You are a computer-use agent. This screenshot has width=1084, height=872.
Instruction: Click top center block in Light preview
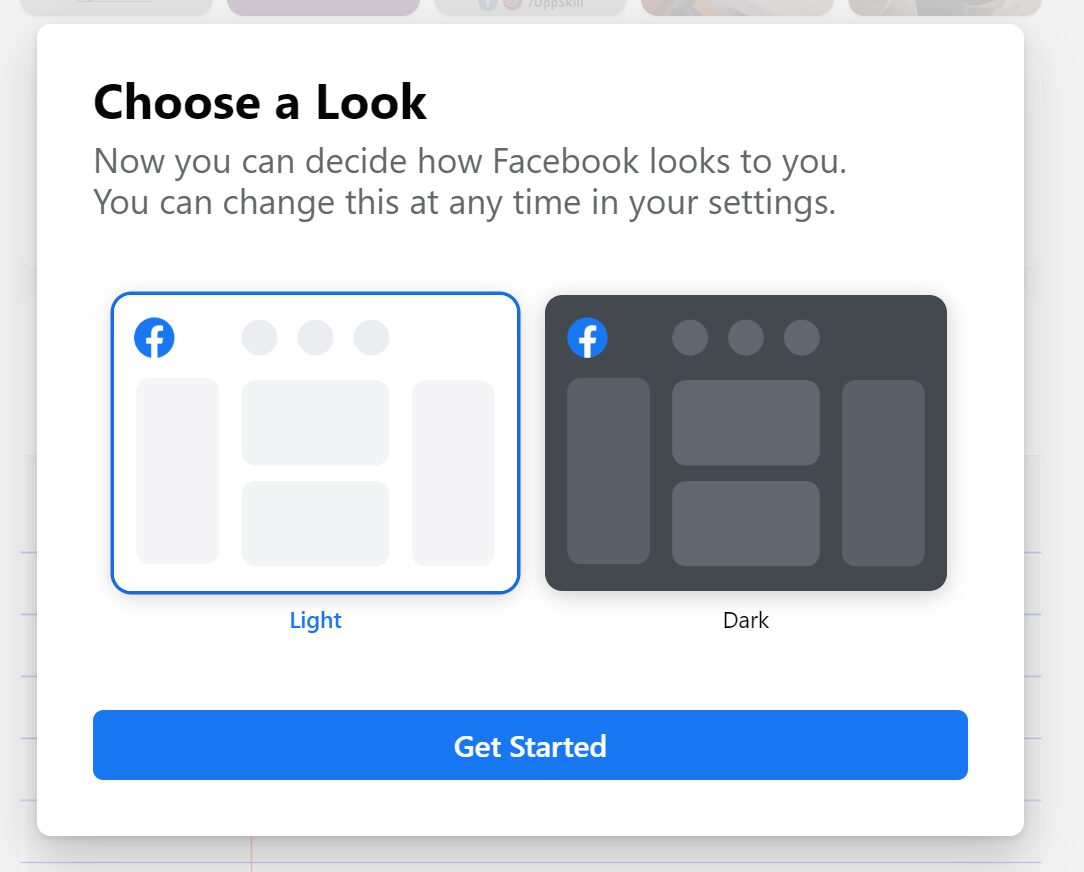coord(315,422)
